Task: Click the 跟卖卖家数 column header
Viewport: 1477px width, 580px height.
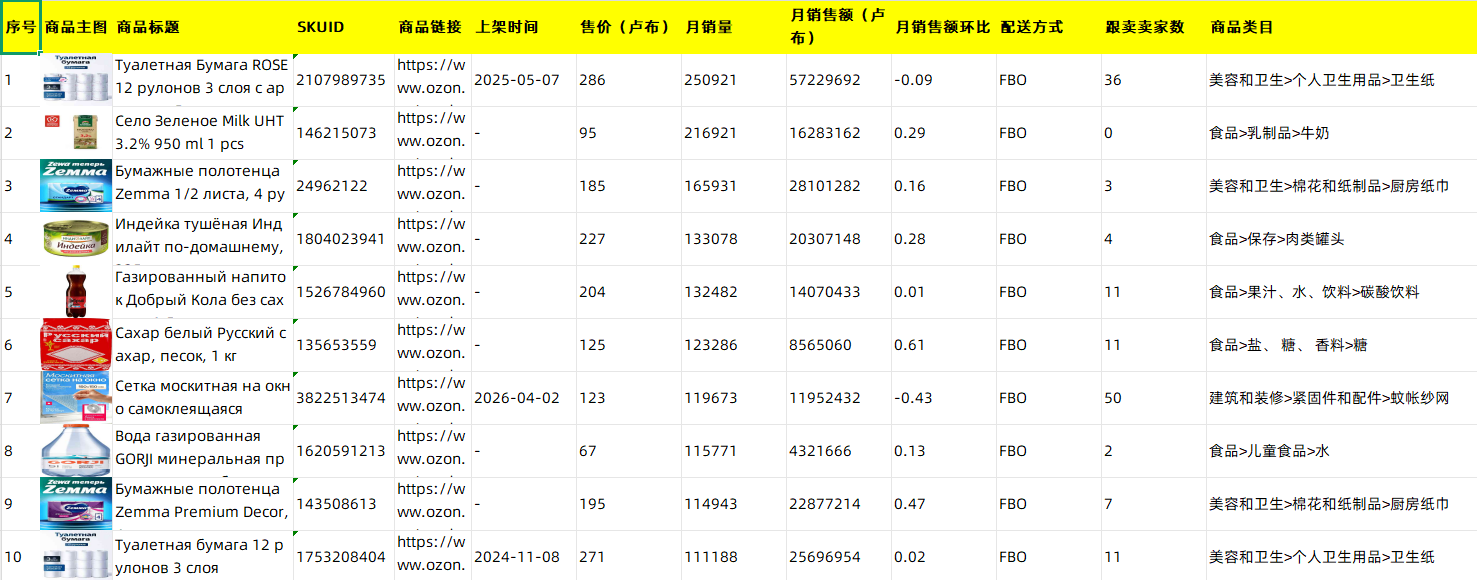Action: 1154,27
